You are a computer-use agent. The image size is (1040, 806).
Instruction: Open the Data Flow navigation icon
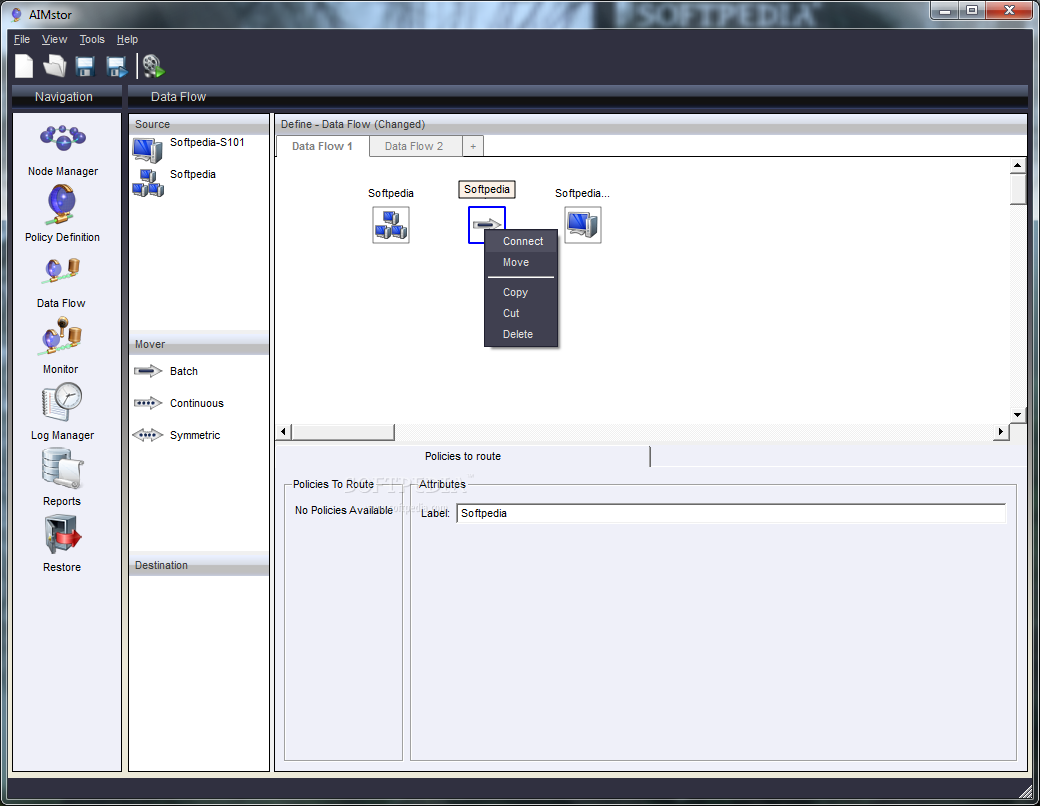pos(62,270)
